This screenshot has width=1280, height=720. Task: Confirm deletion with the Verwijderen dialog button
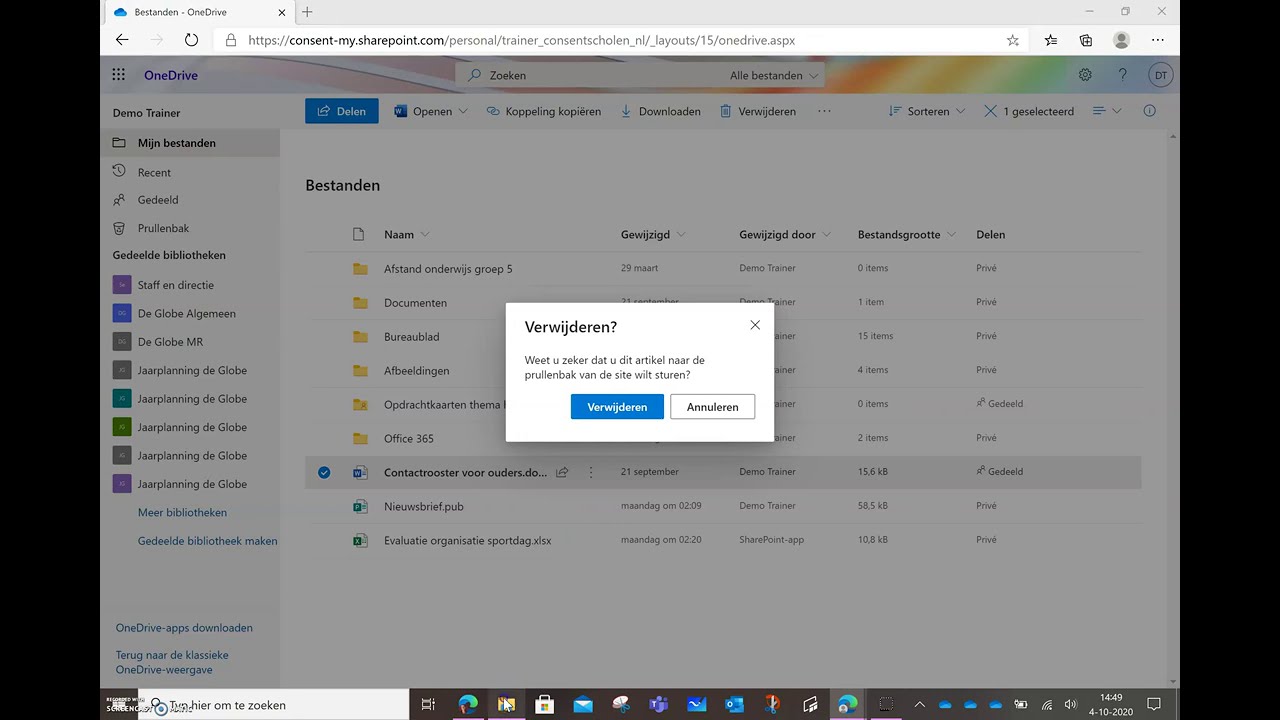(x=617, y=407)
